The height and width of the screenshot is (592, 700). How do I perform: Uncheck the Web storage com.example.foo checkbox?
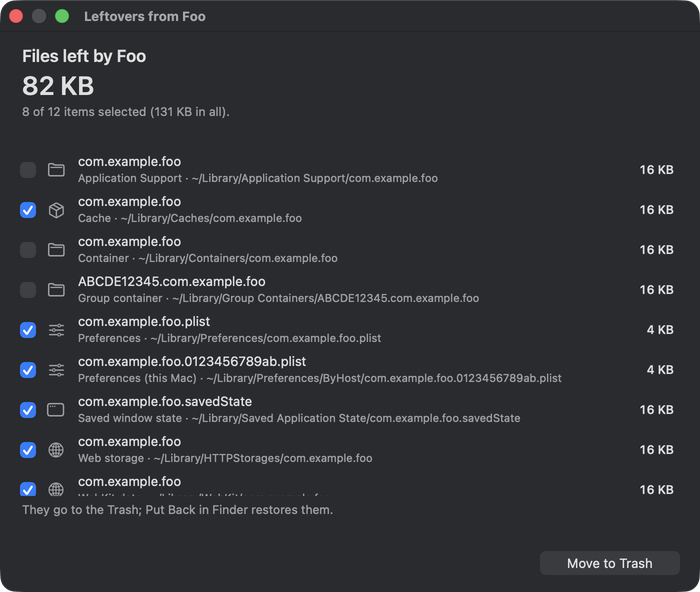pos(28,450)
